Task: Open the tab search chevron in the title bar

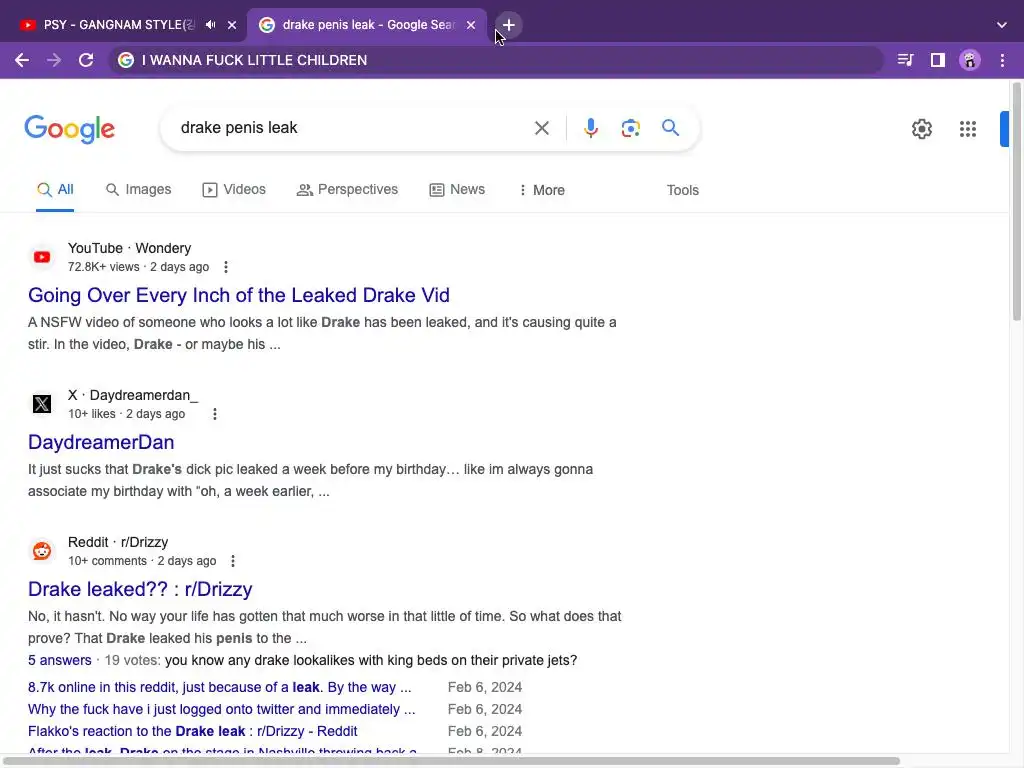Action: pos(1002,25)
